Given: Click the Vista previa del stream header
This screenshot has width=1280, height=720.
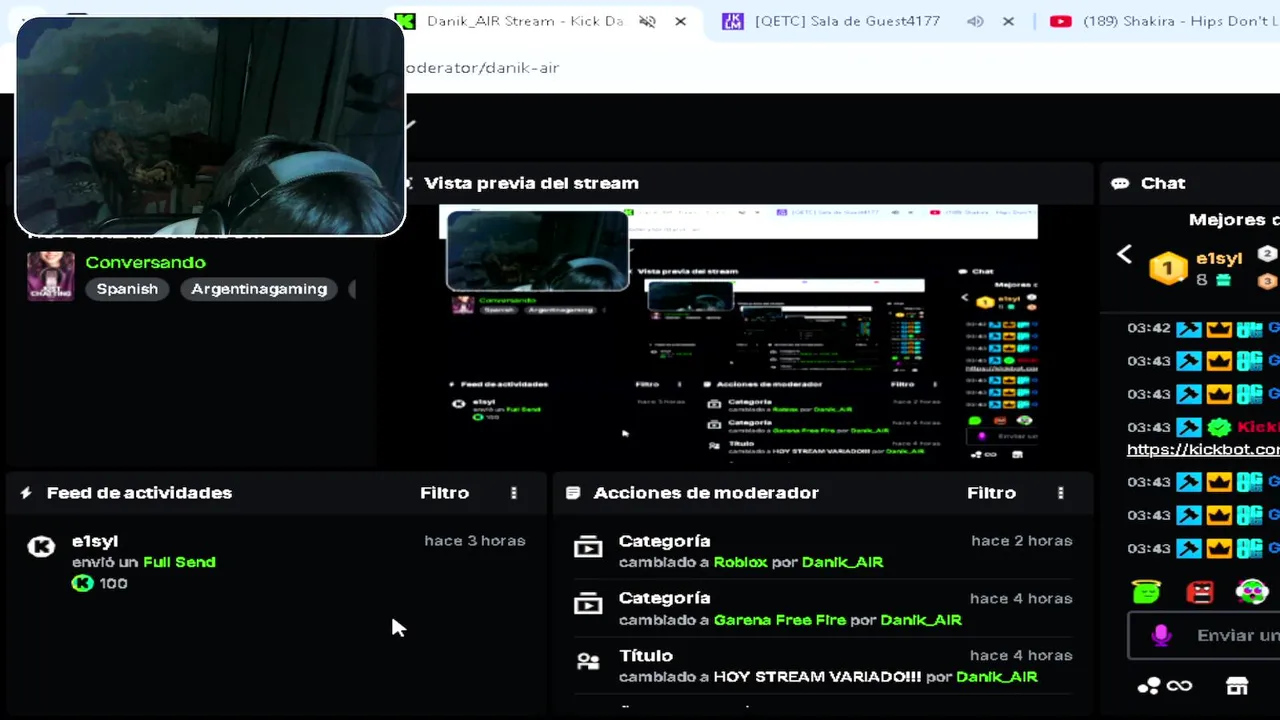Looking at the screenshot, I should 531,183.
